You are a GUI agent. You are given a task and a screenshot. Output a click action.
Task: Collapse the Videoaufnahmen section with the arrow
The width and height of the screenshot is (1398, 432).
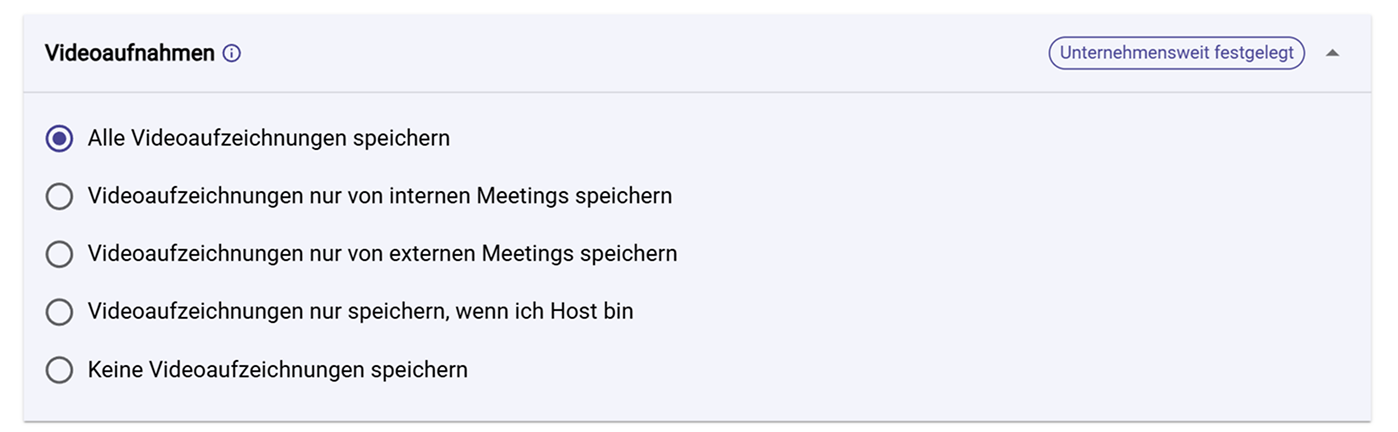click(1332, 54)
